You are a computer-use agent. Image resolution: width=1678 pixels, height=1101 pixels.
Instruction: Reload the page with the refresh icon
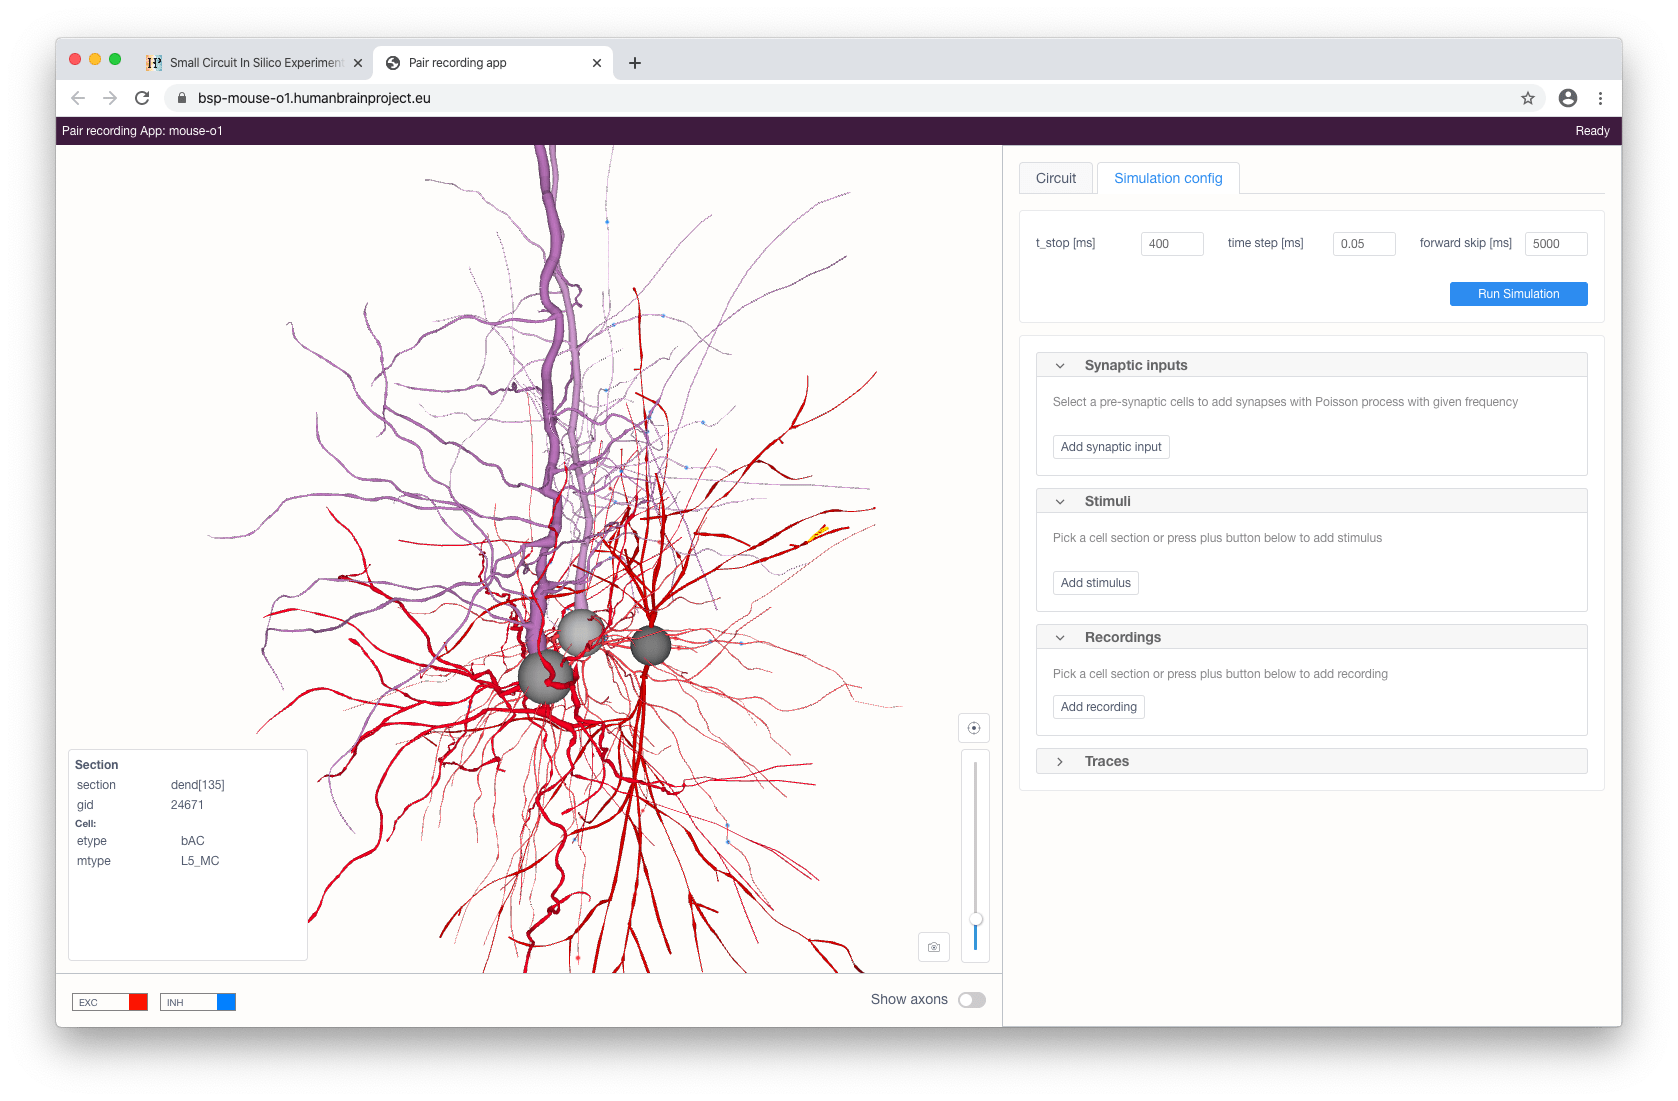click(142, 98)
